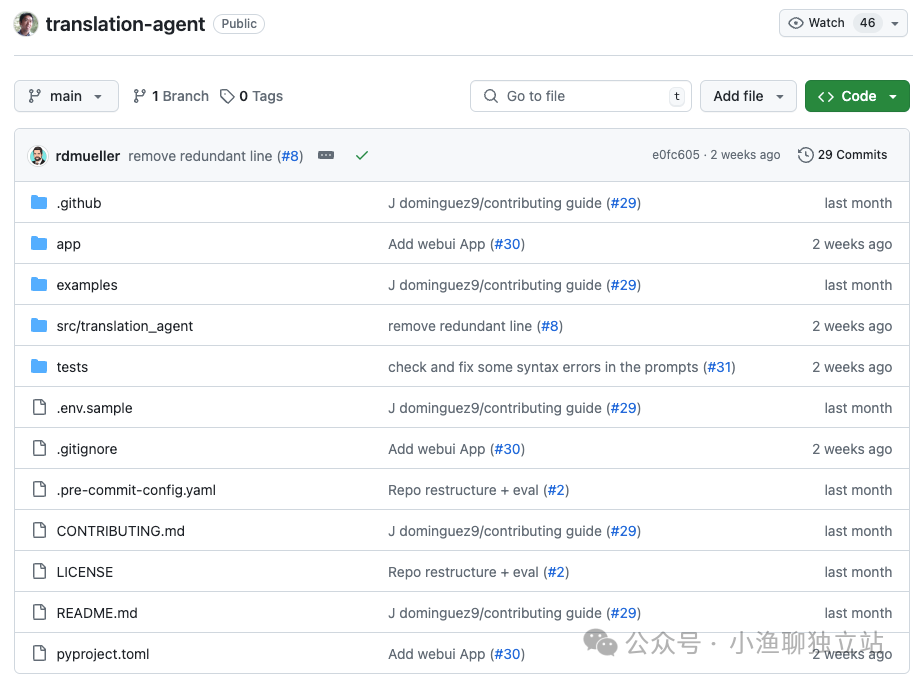Open #30 link in the app row
Image resolution: width=913 pixels, height=680 pixels.
[x=507, y=245]
